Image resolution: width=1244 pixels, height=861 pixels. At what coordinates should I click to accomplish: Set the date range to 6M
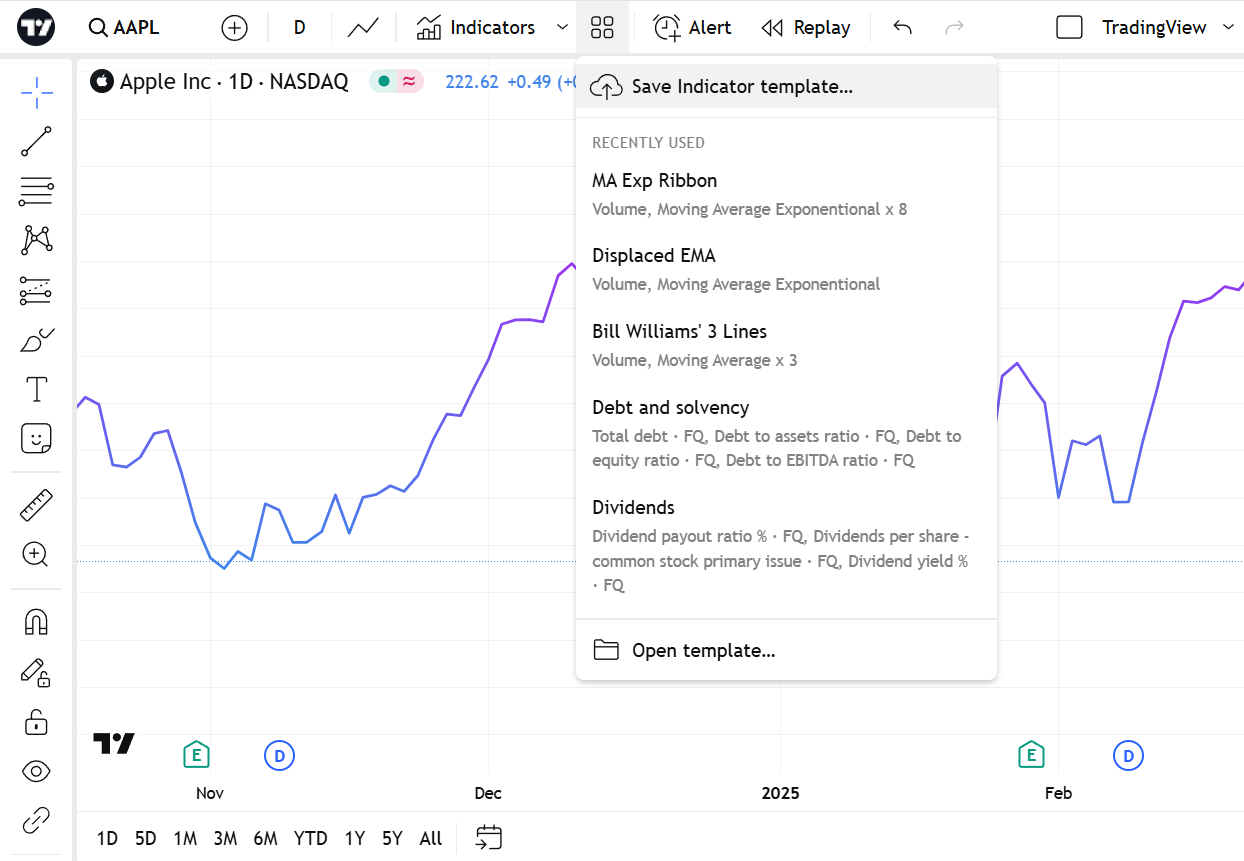265,838
